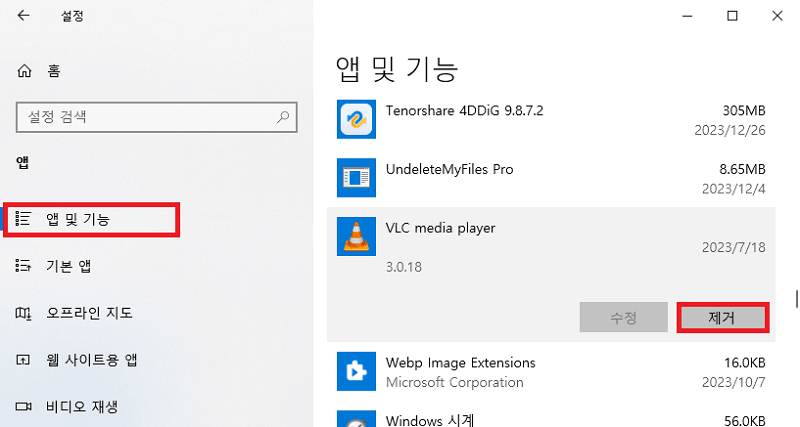Click the 305MB size value

tap(744, 111)
